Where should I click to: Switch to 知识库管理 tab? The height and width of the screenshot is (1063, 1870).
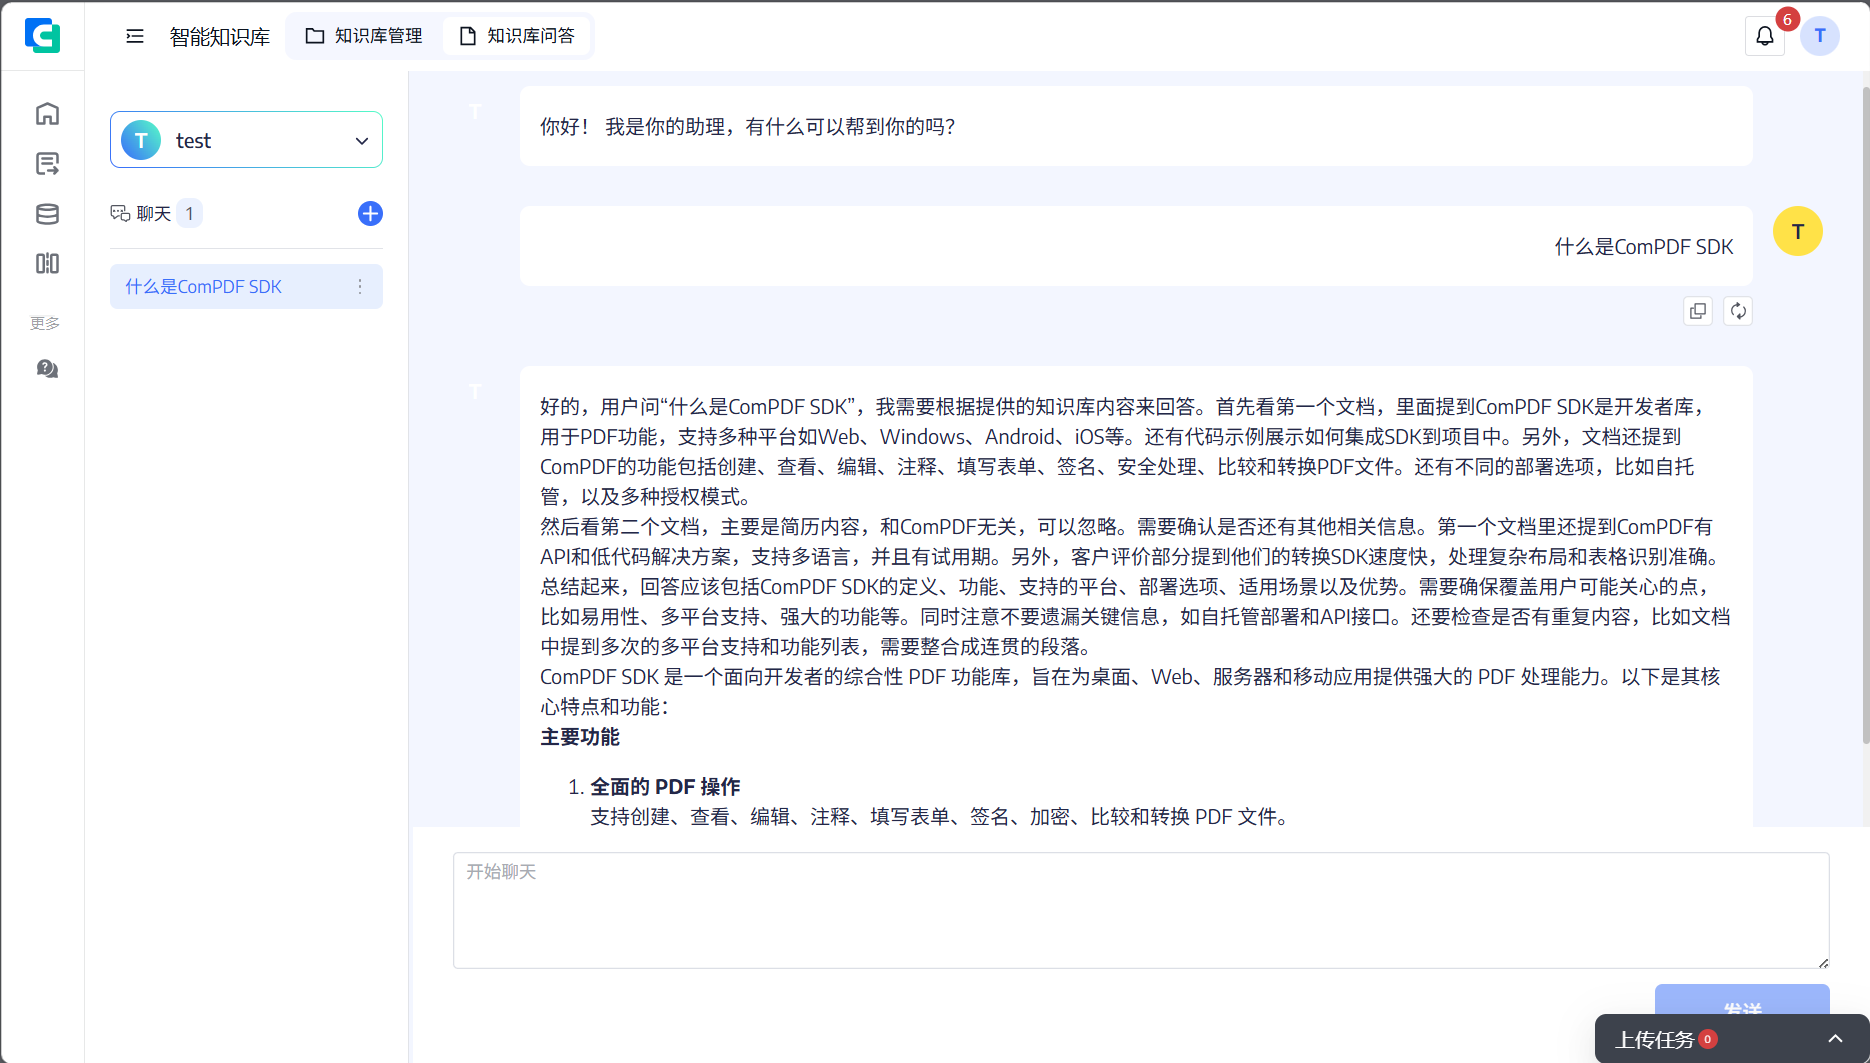click(364, 36)
